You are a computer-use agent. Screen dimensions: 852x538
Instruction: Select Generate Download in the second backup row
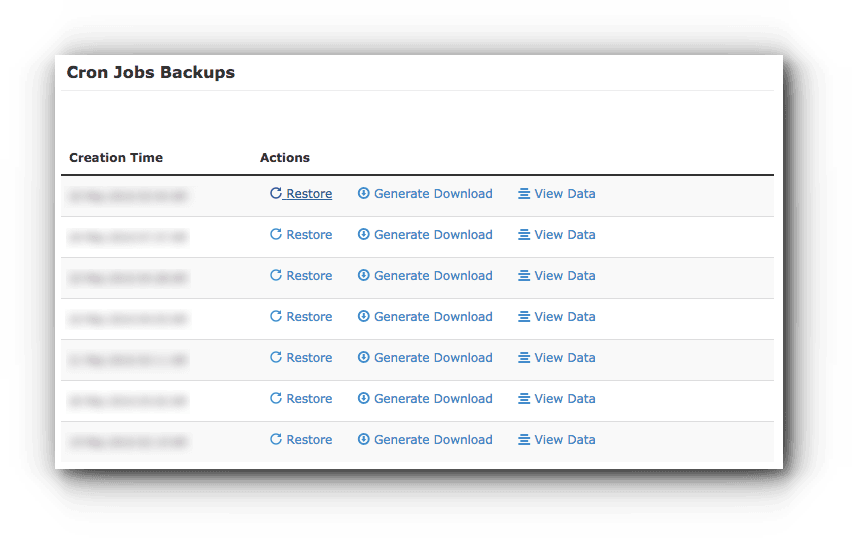[x=425, y=234]
